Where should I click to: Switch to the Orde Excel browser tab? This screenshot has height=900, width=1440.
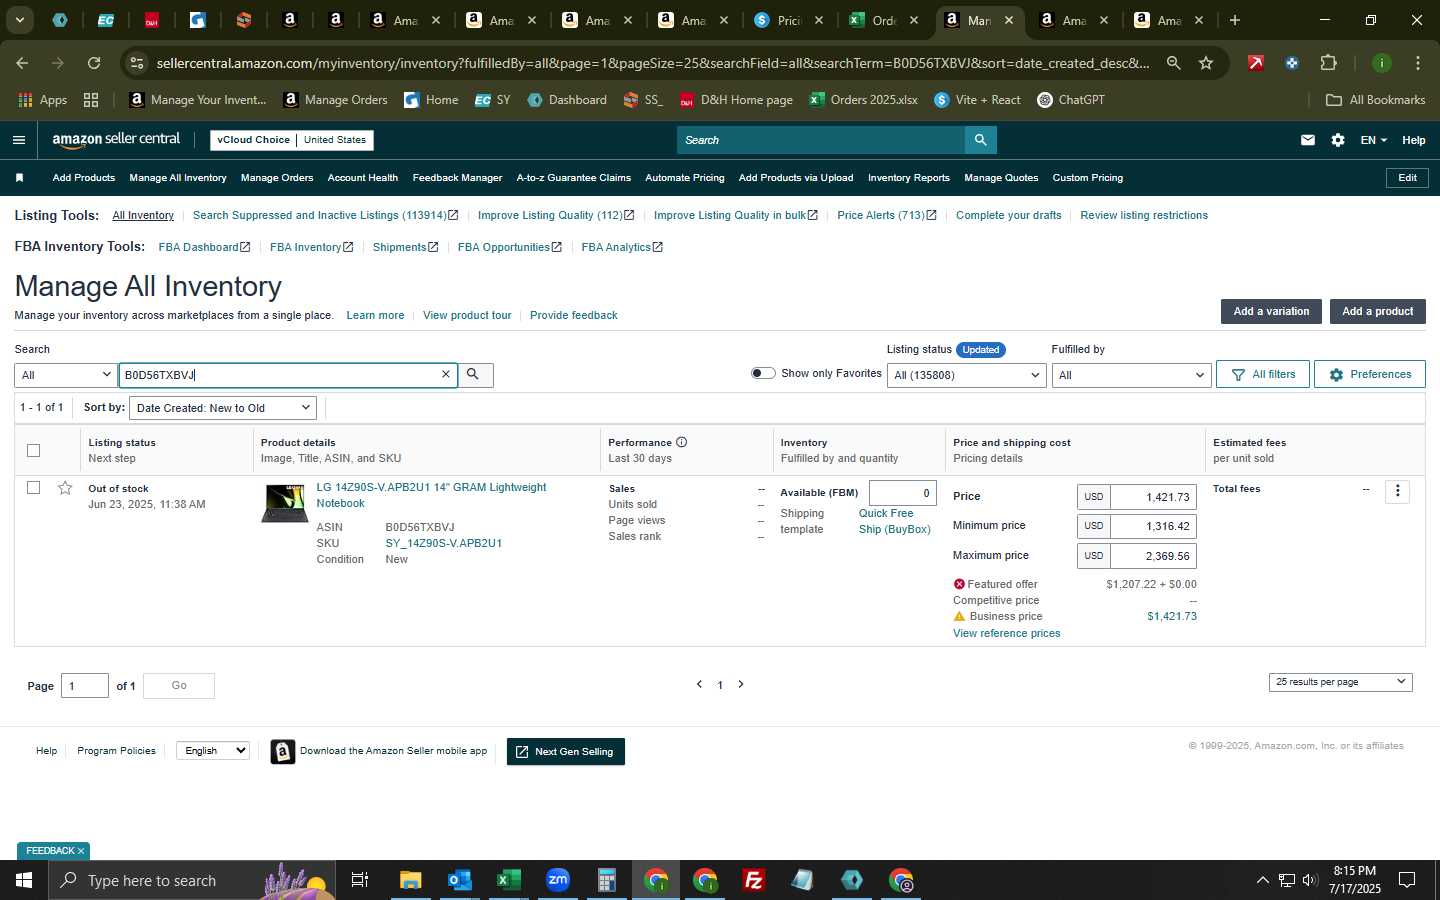pos(884,20)
